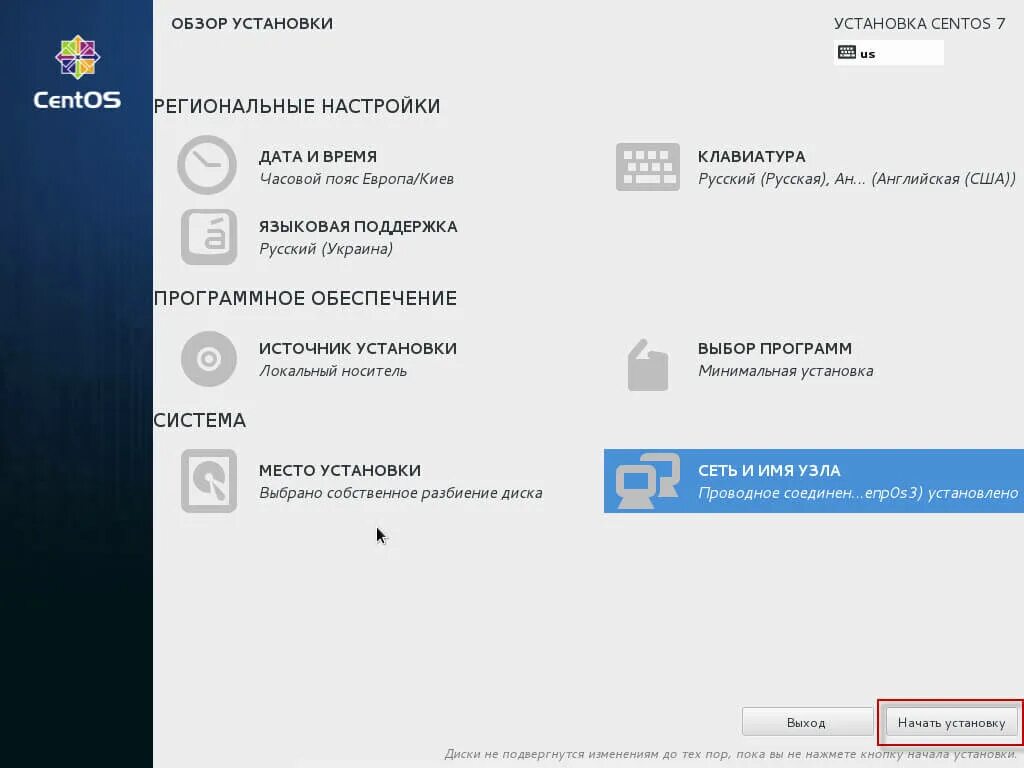The height and width of the screenshot is (768, 1024).
Task: Click the СИСТЕМА section heading
Action: [200, 421]
